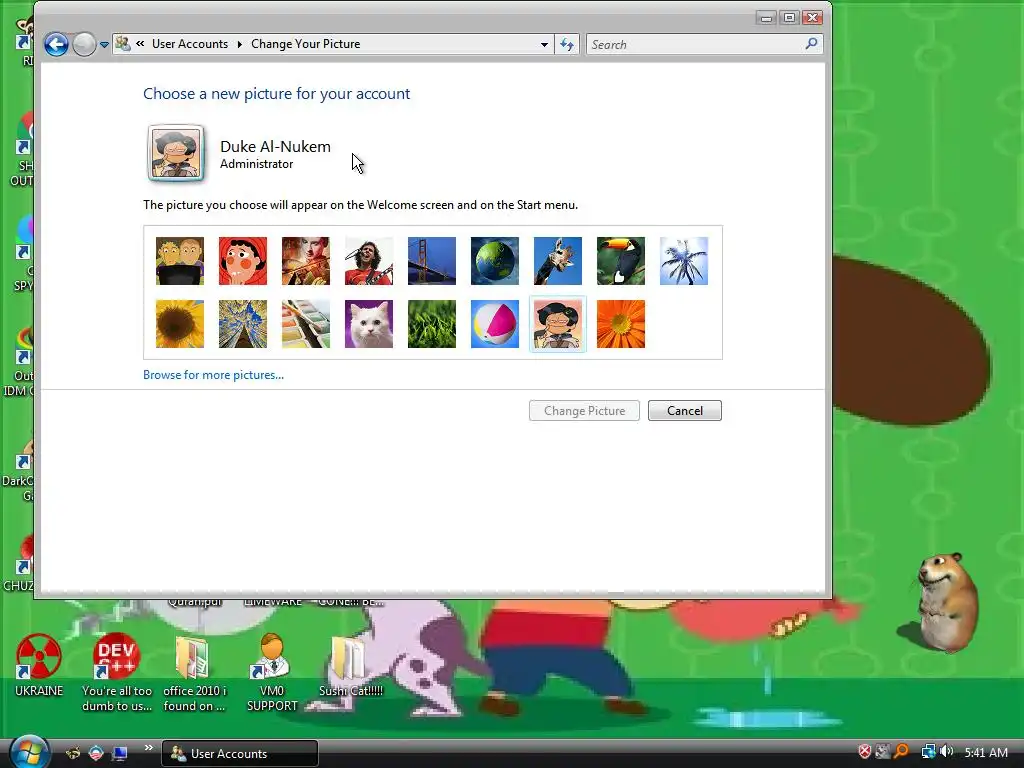
Task: Click the red security alert tray icon
Action: coord(865,752)
